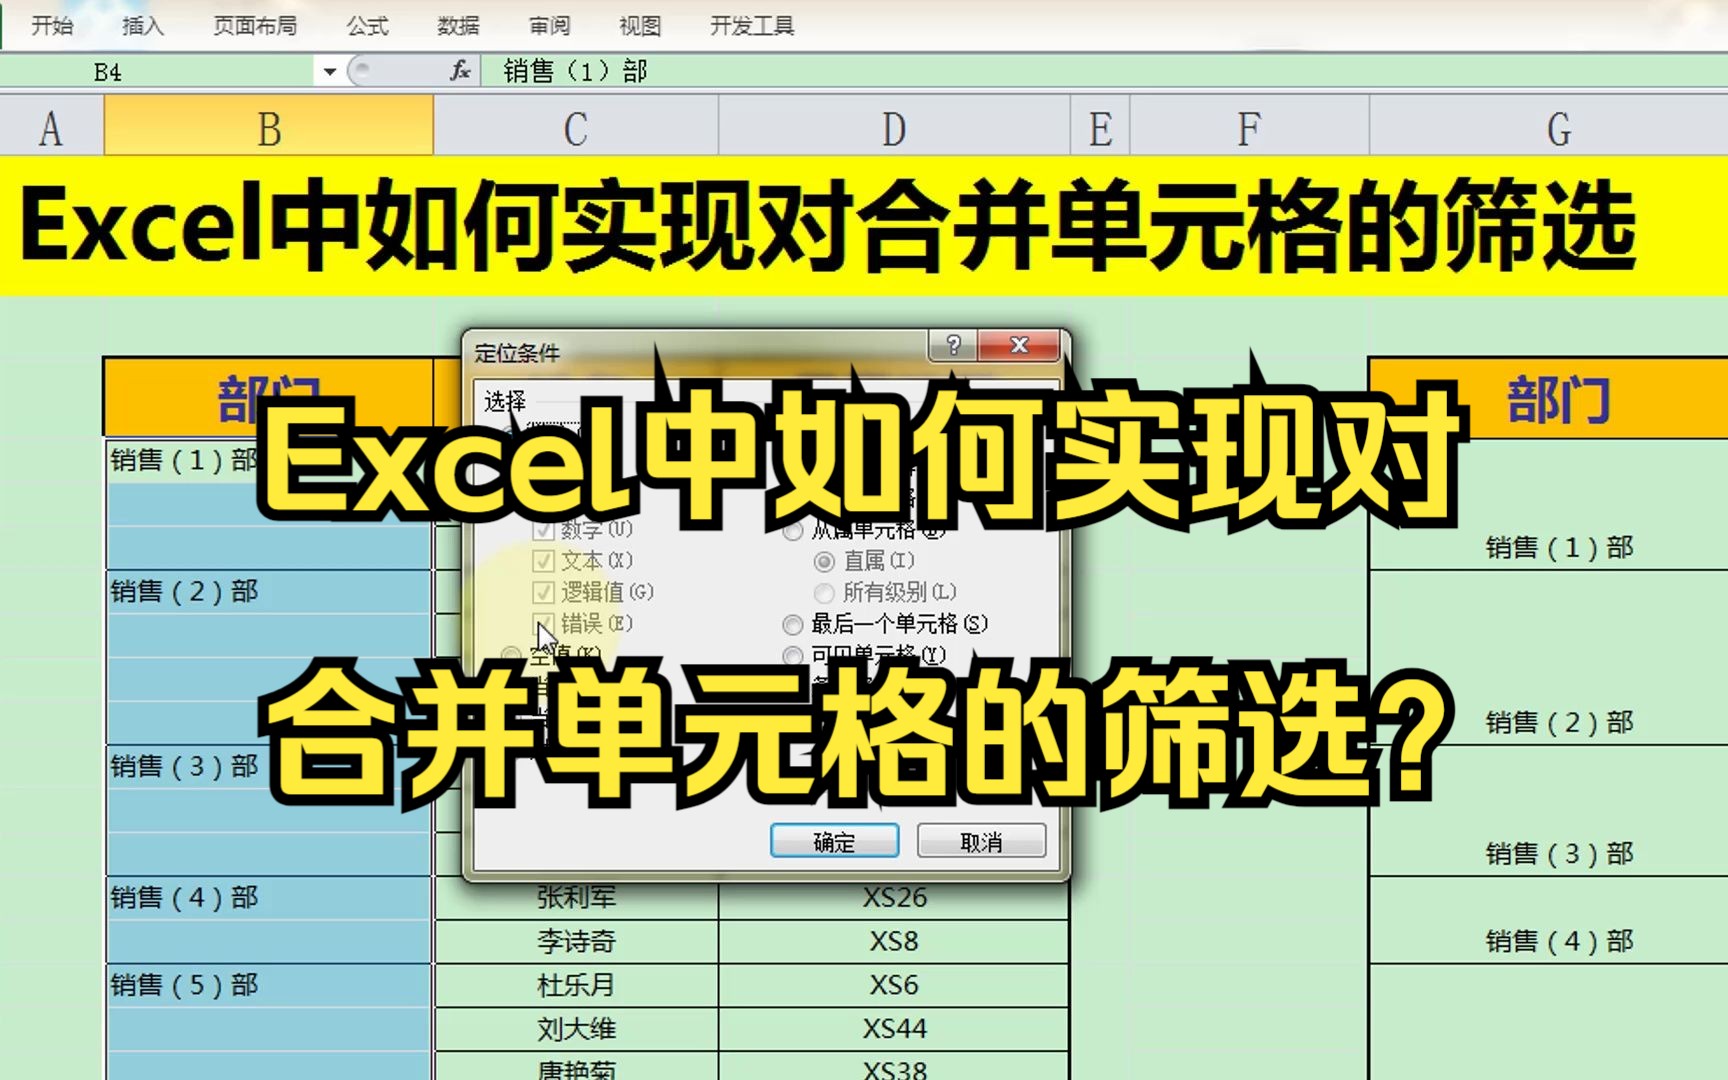Select the column G header
Viewport: 1728px width, 1080px height.
pos(1558,126)
